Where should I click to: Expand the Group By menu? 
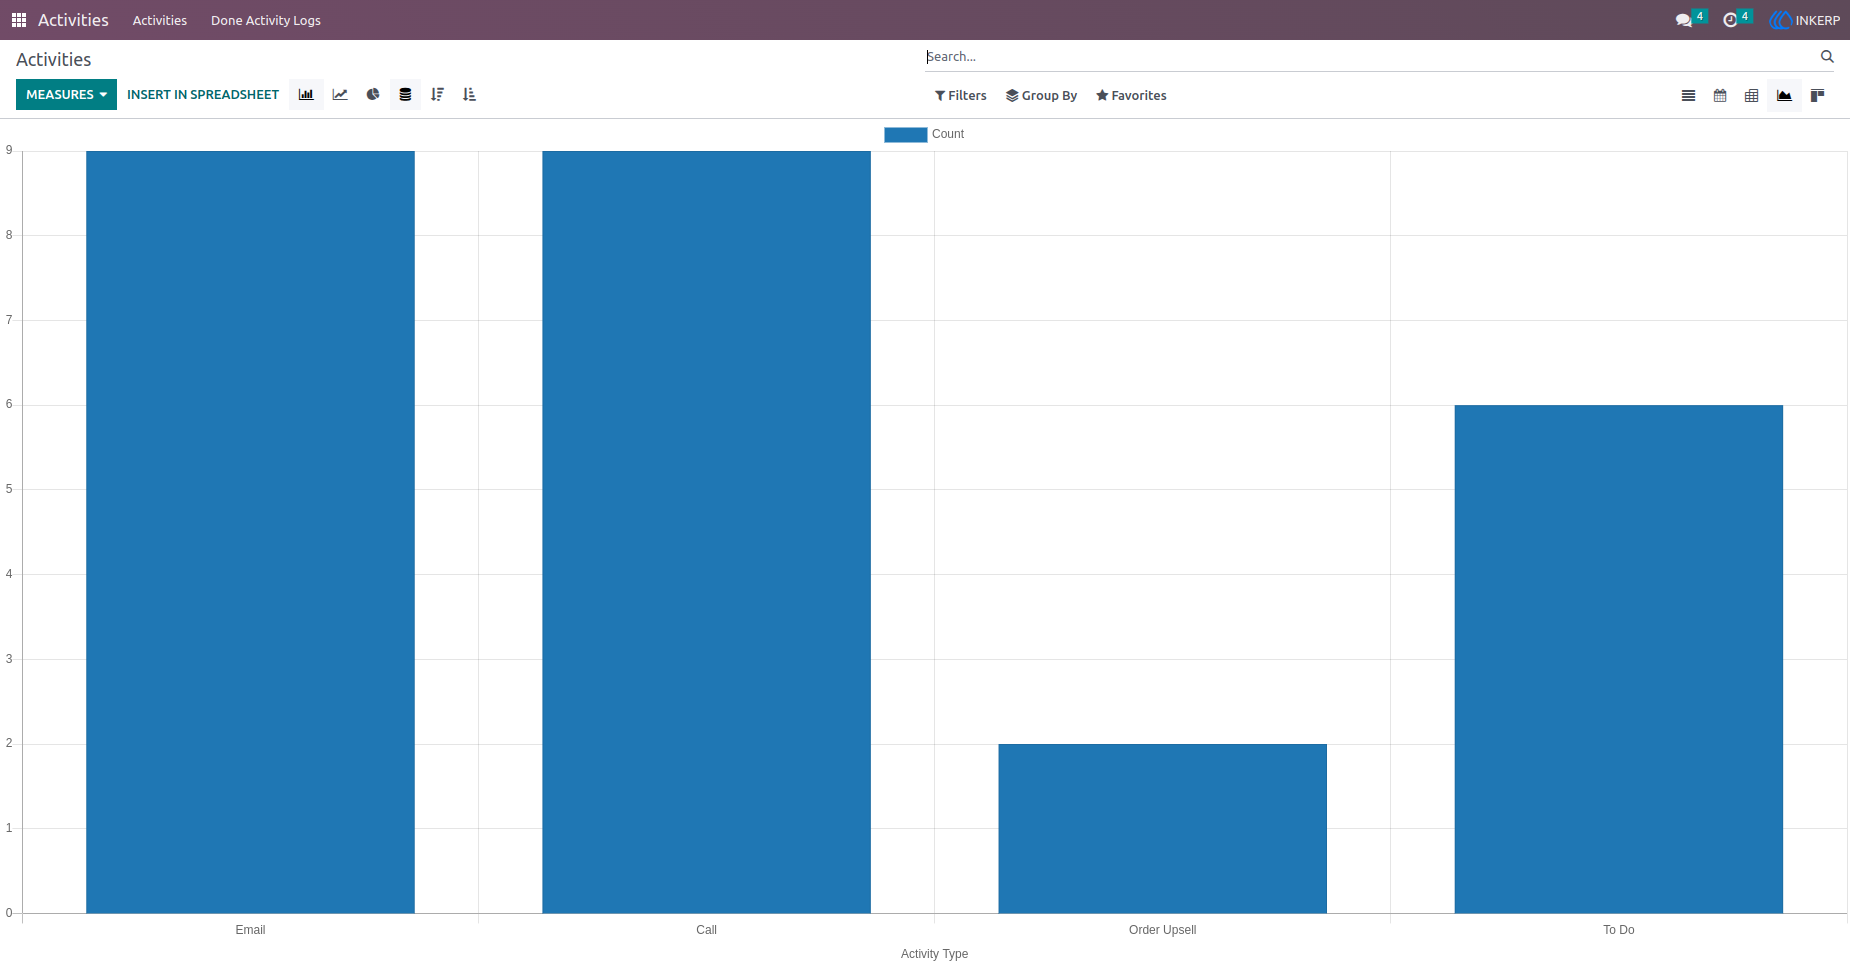[x=1041, y=96]
